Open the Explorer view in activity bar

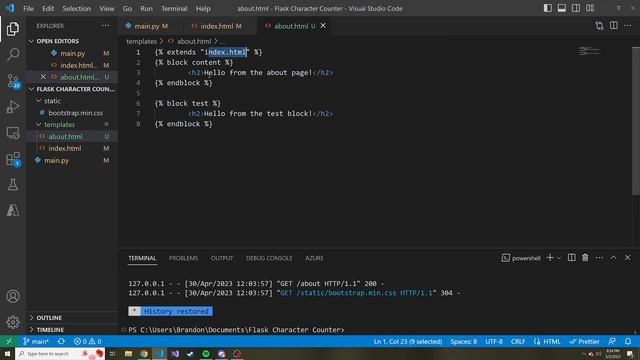coord(13,29)
